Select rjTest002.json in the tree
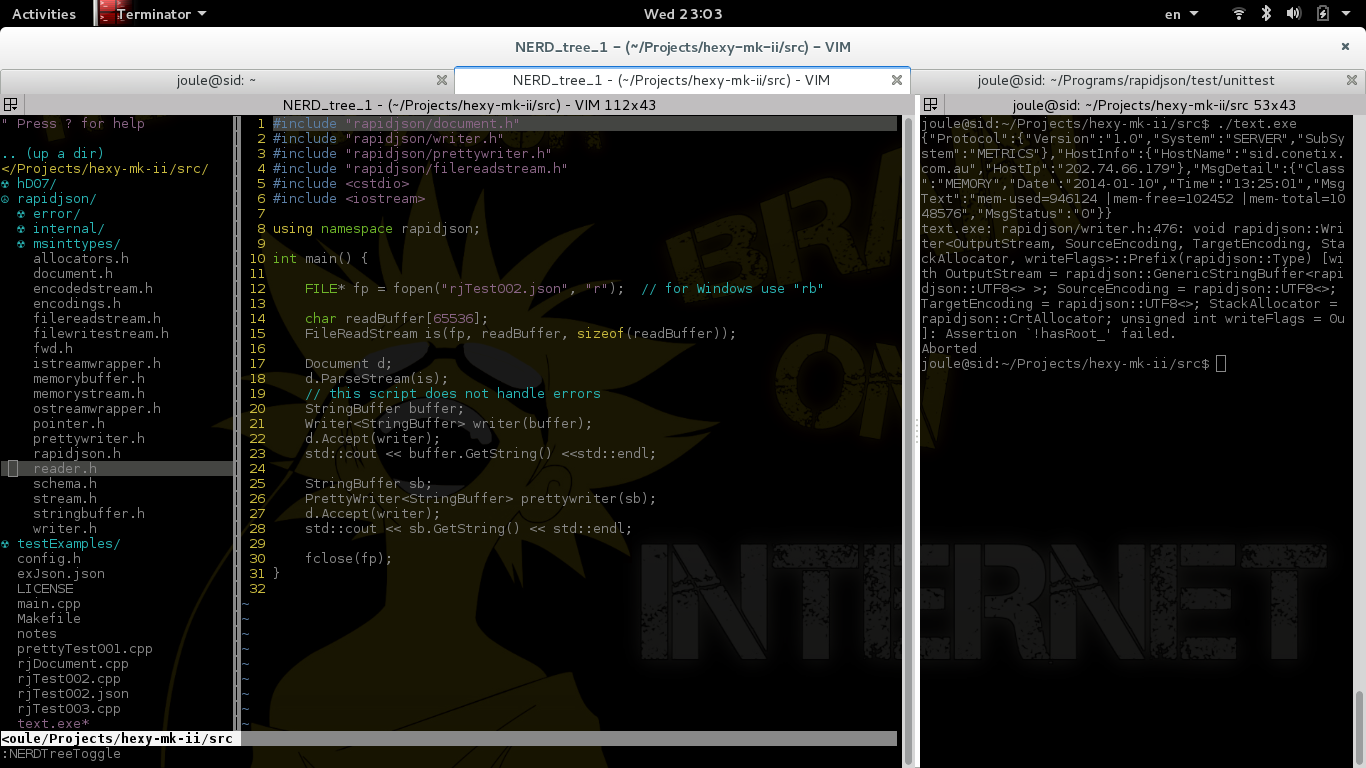 tap(73, 693)
